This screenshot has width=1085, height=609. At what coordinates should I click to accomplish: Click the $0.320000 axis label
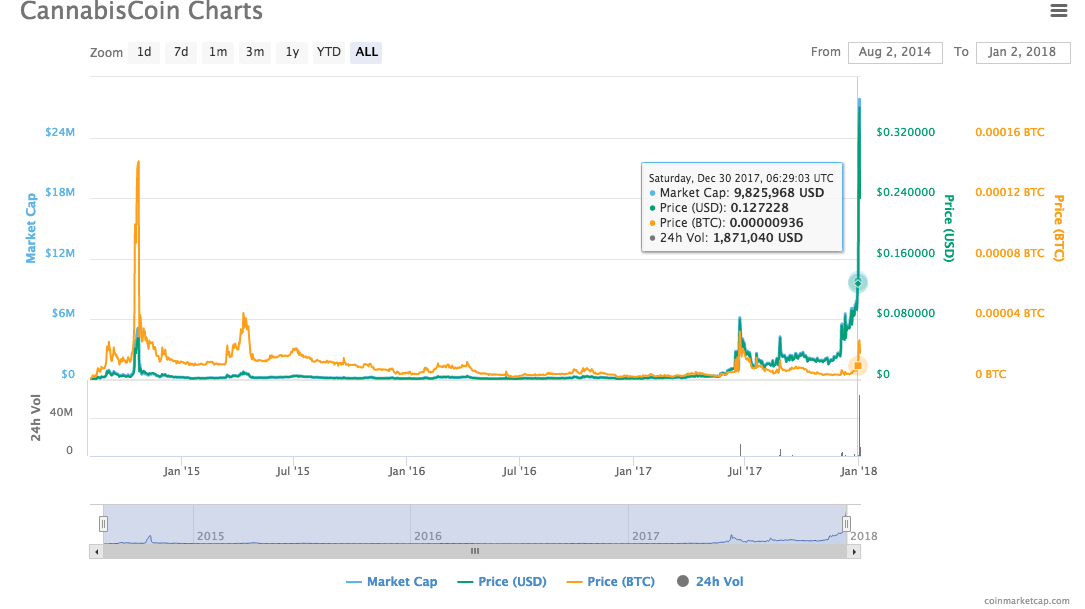[905, 132]
